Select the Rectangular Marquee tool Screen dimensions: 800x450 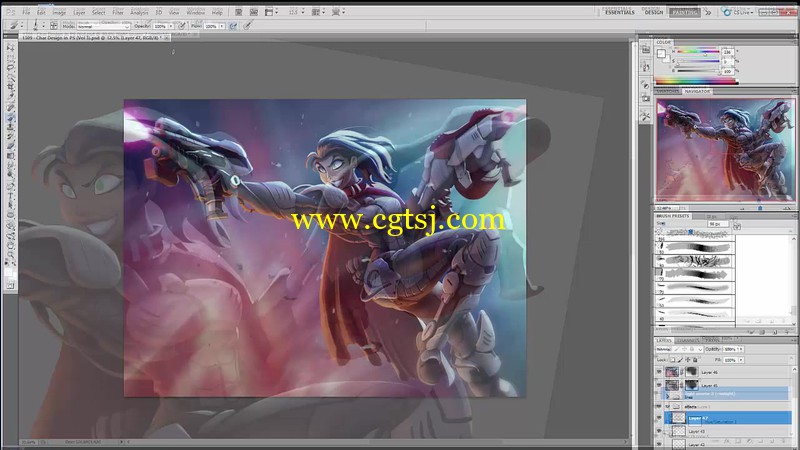pyautogui.click(x=10, y=58)
